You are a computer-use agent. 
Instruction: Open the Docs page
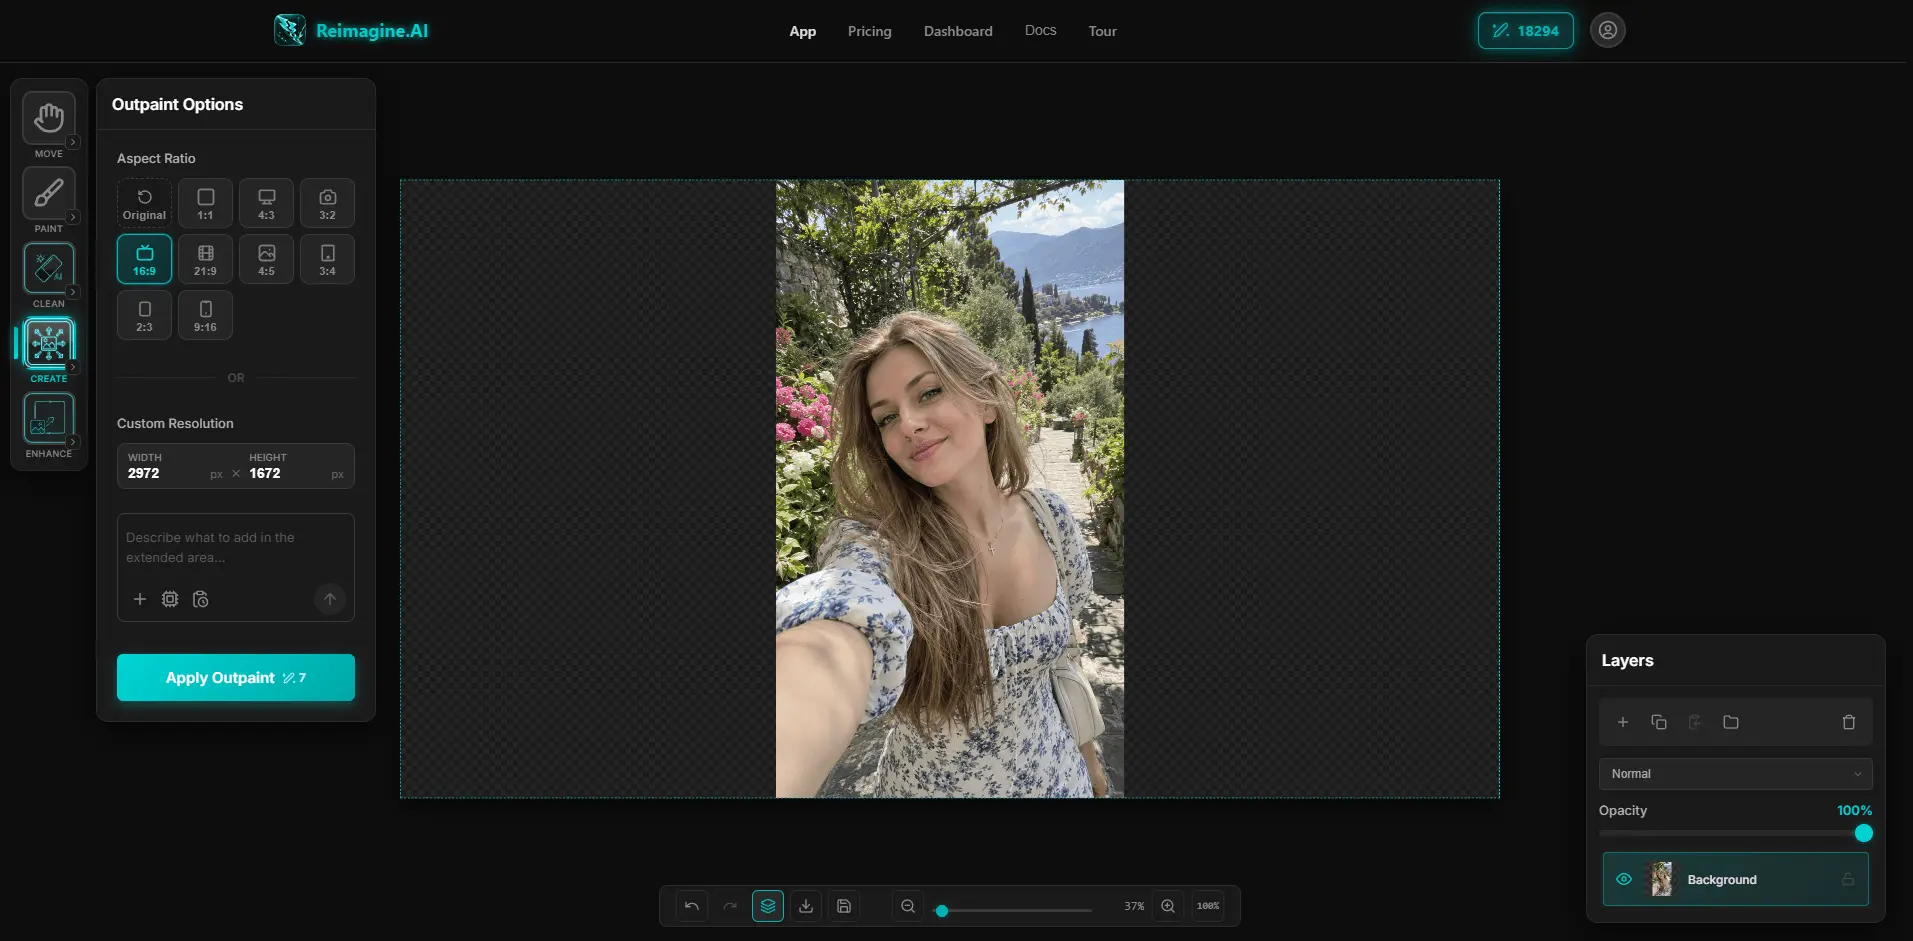point(1040,30)
